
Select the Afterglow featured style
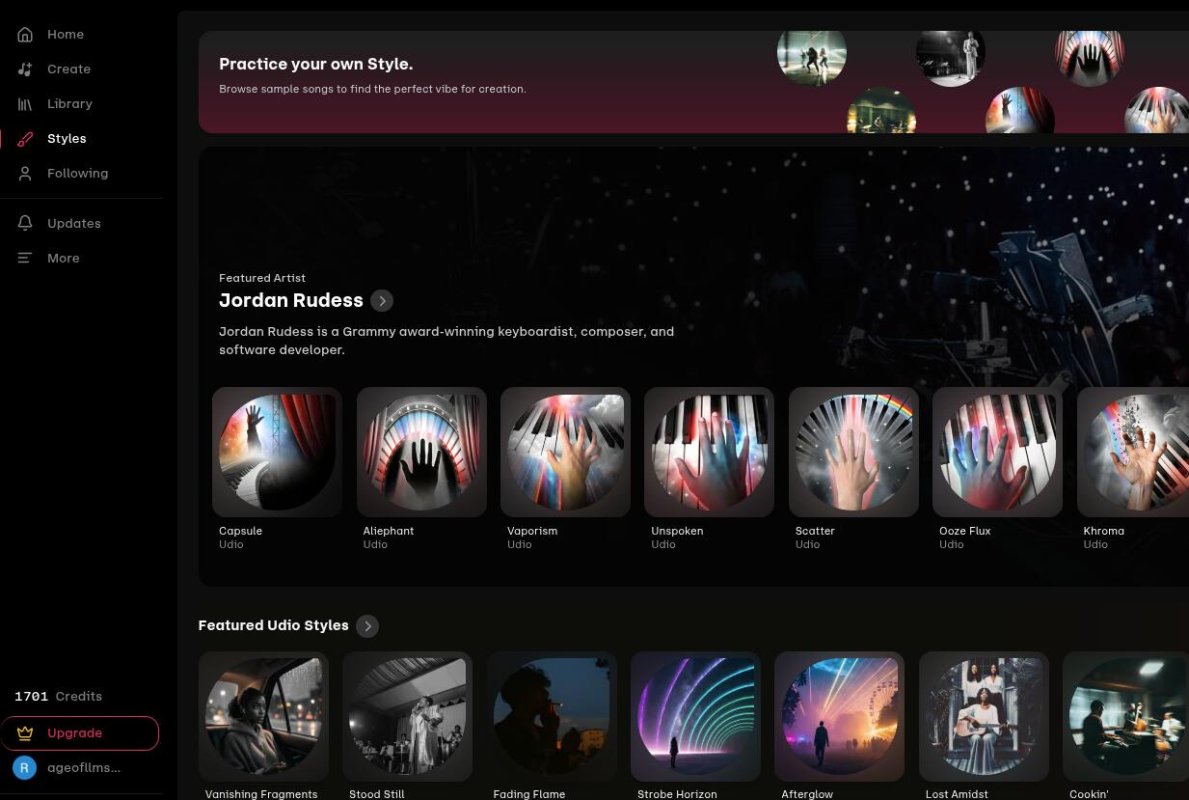(839, 716)
